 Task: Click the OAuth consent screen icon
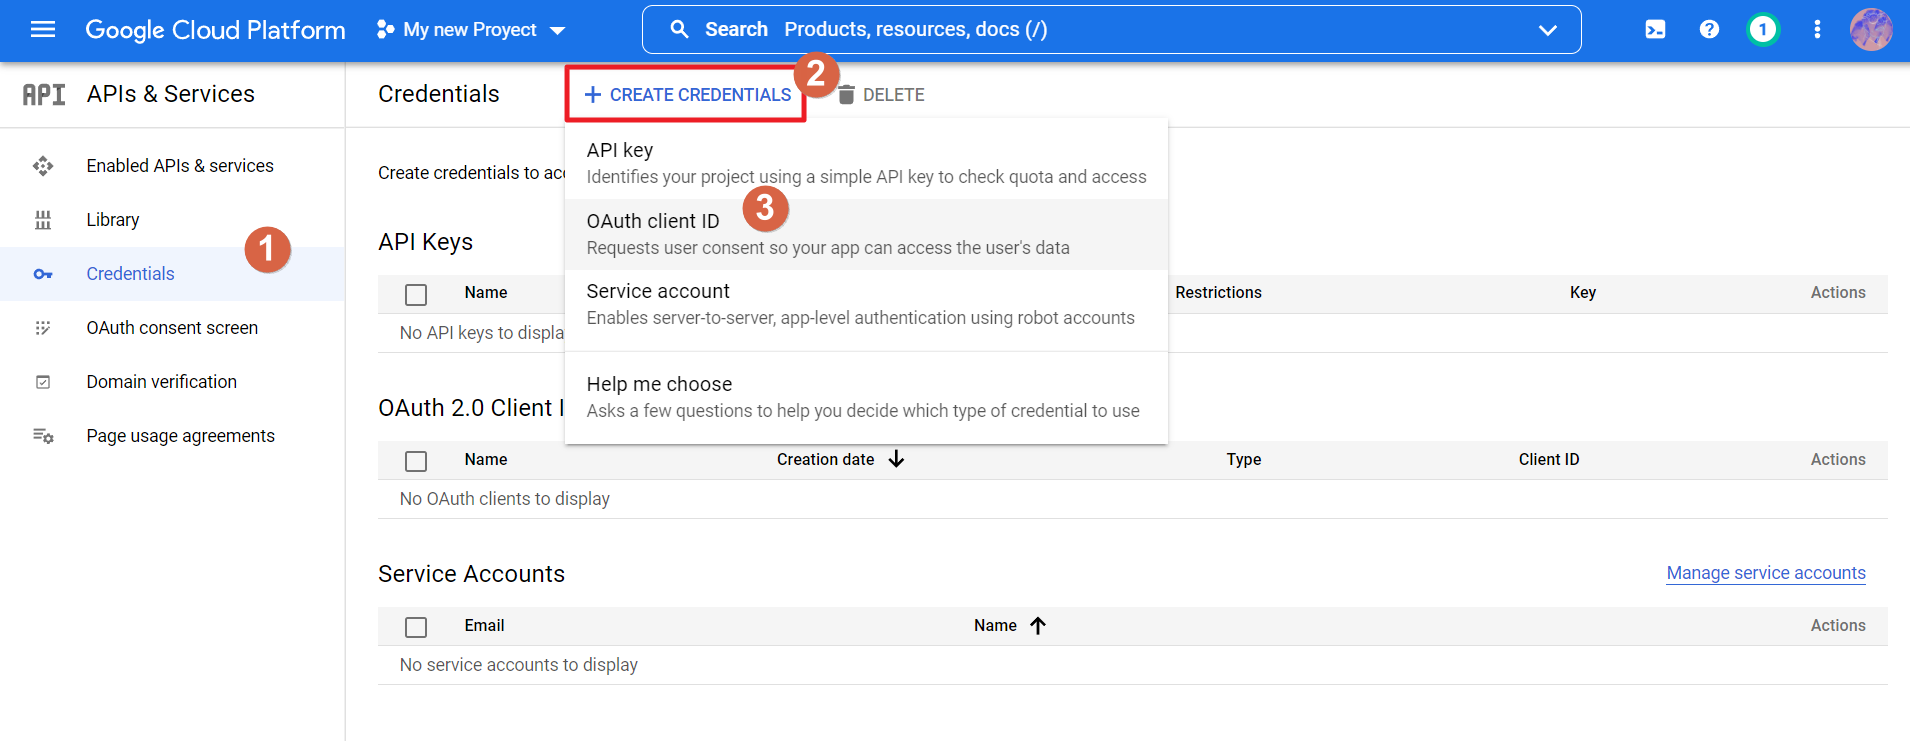(43, 328)
